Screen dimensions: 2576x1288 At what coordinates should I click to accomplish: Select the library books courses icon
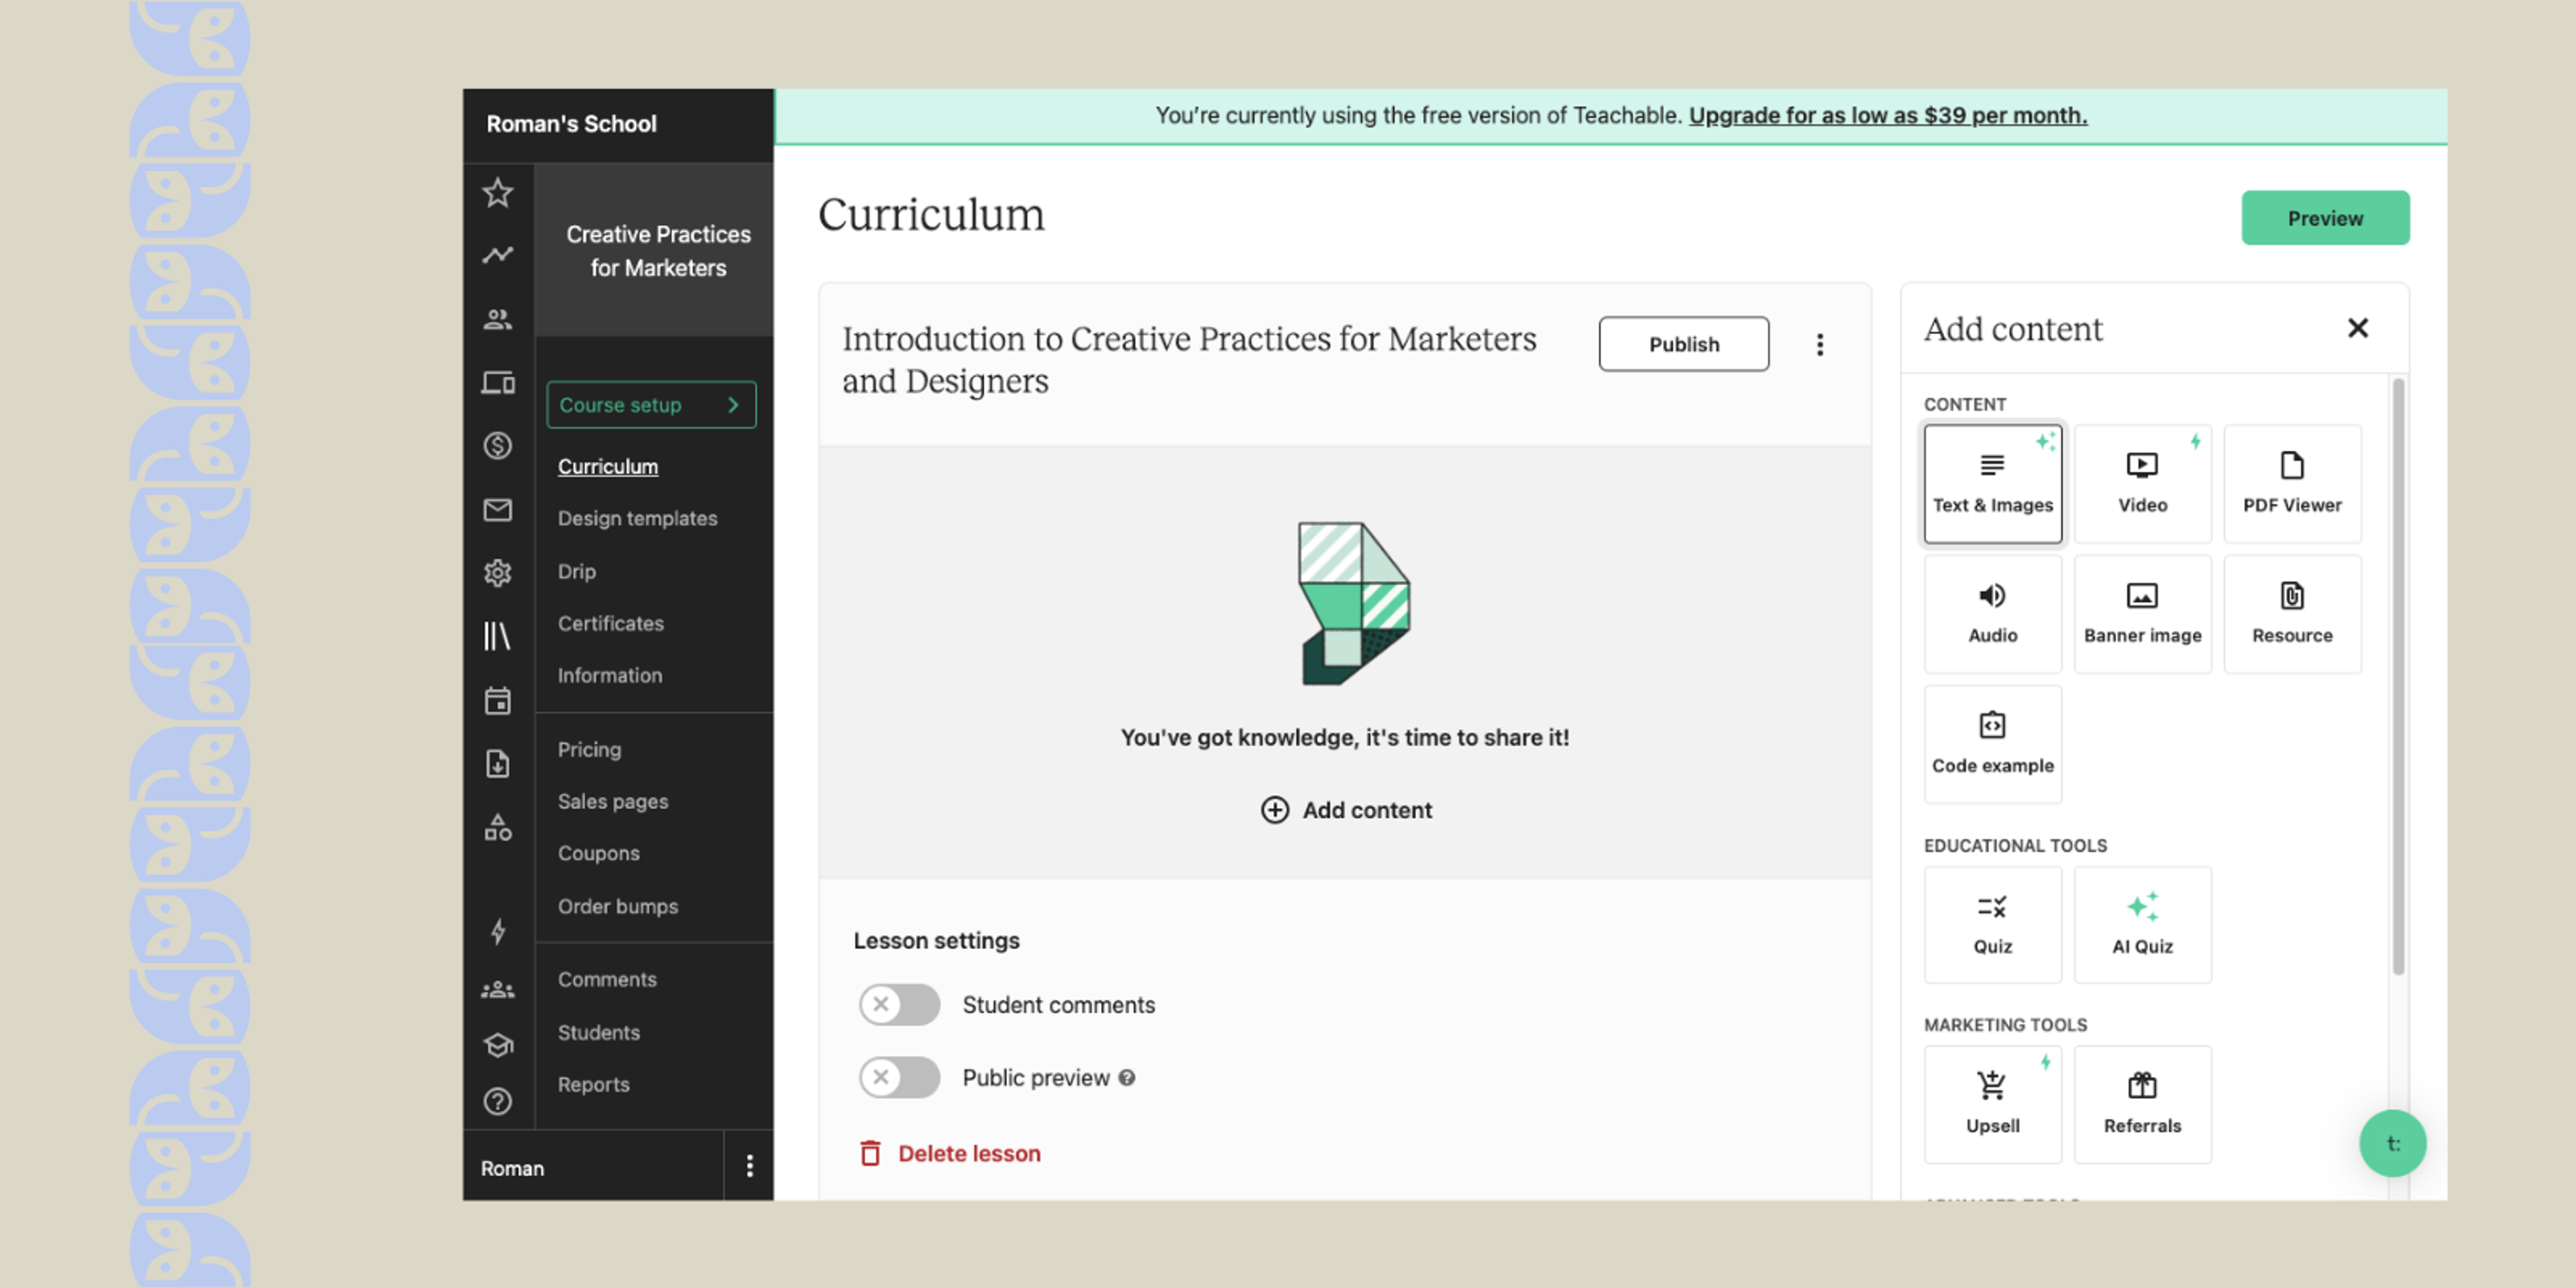point(497,636)
